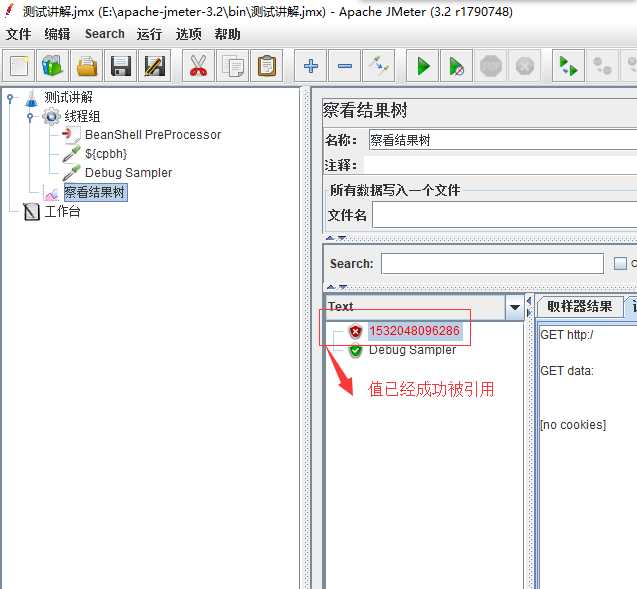
Task: Select the 测试讲解 test plan node
Action: pyautogui.click(x=68, y=97)
